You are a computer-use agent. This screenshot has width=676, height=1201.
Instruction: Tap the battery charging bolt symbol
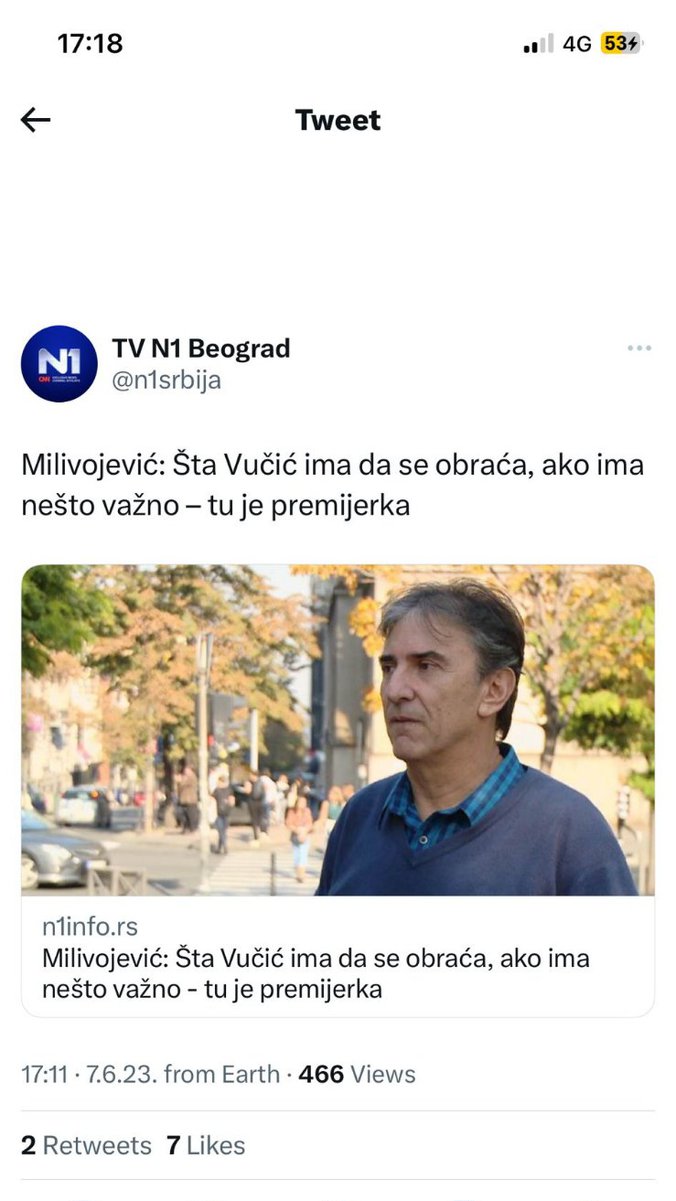634,43
